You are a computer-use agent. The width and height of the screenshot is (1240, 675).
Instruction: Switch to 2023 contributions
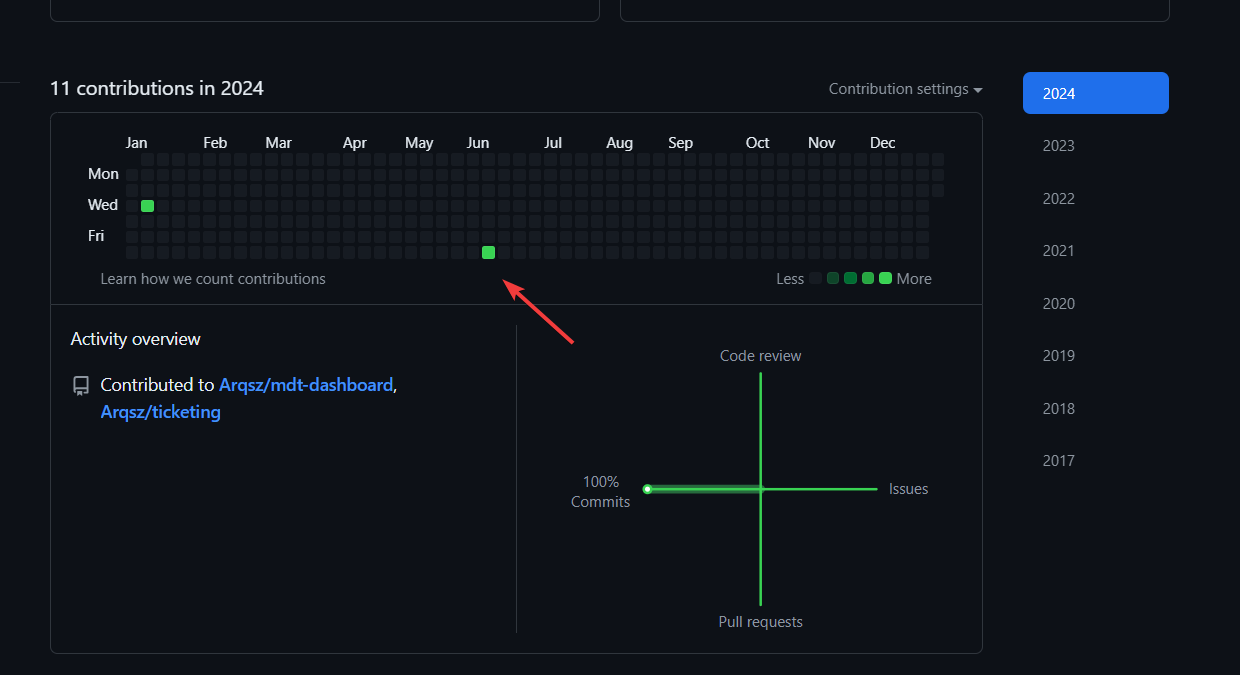pyautogui.click(x=1058, y=146)
